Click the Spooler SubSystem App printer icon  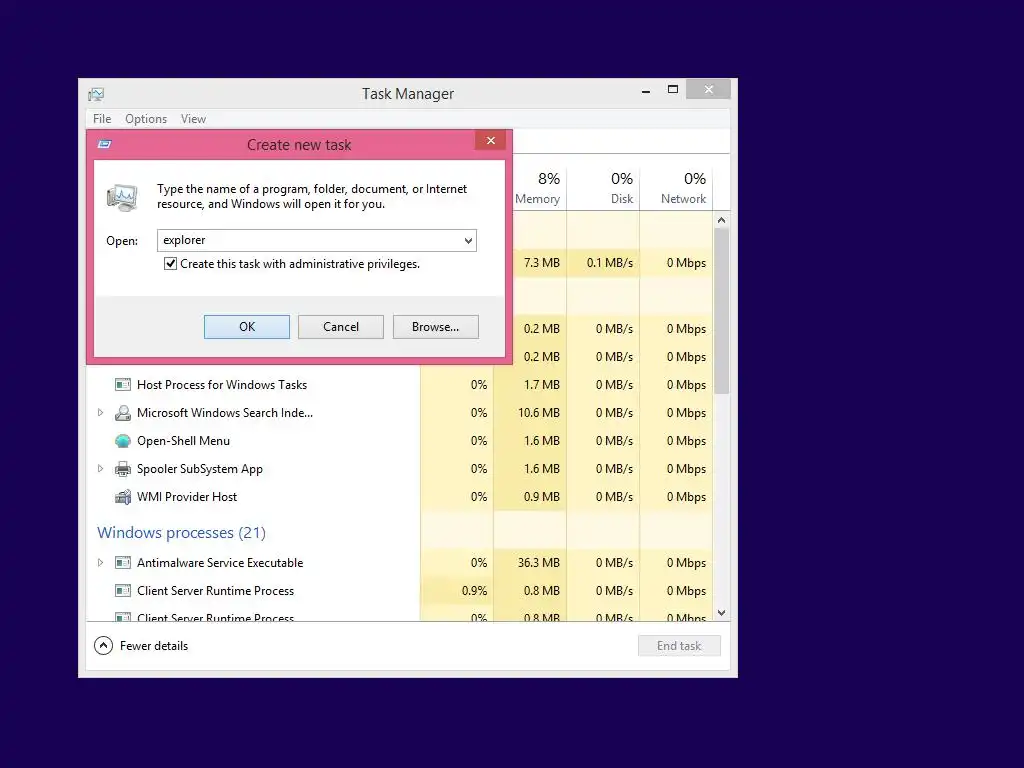[123, 469]
